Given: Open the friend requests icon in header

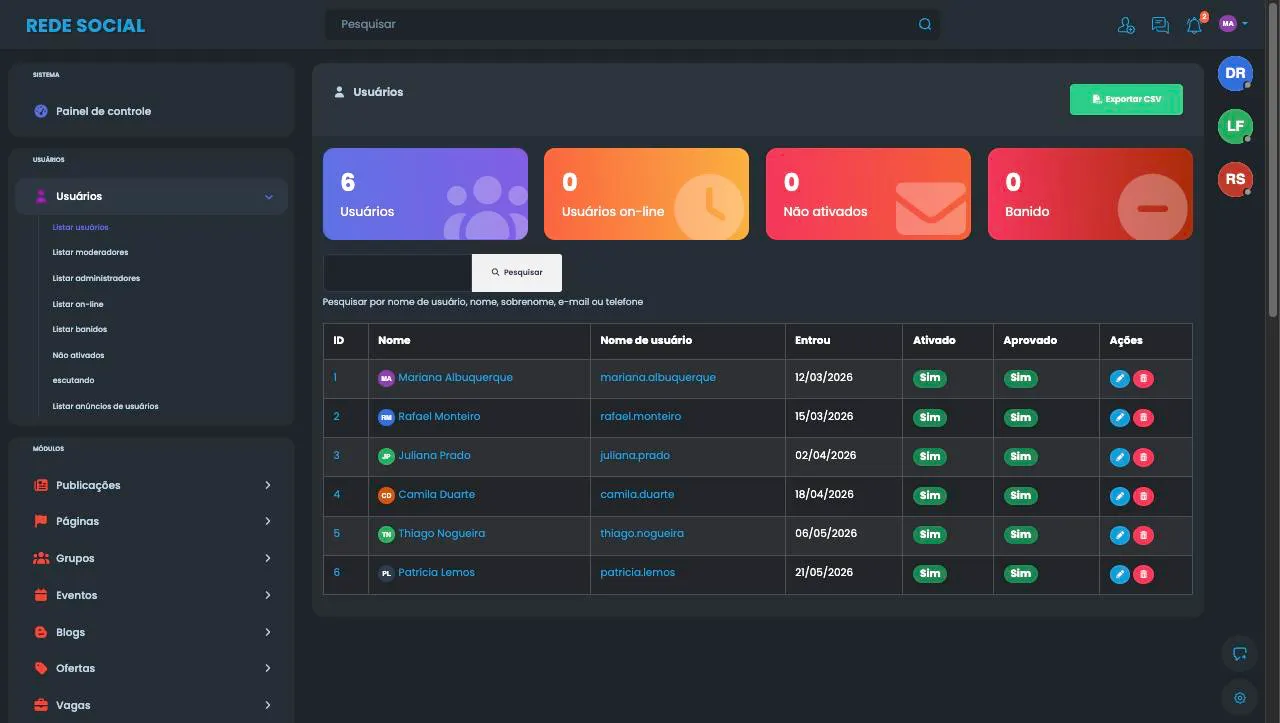Looking at the screenshot, I should (x=1126, y=25).
